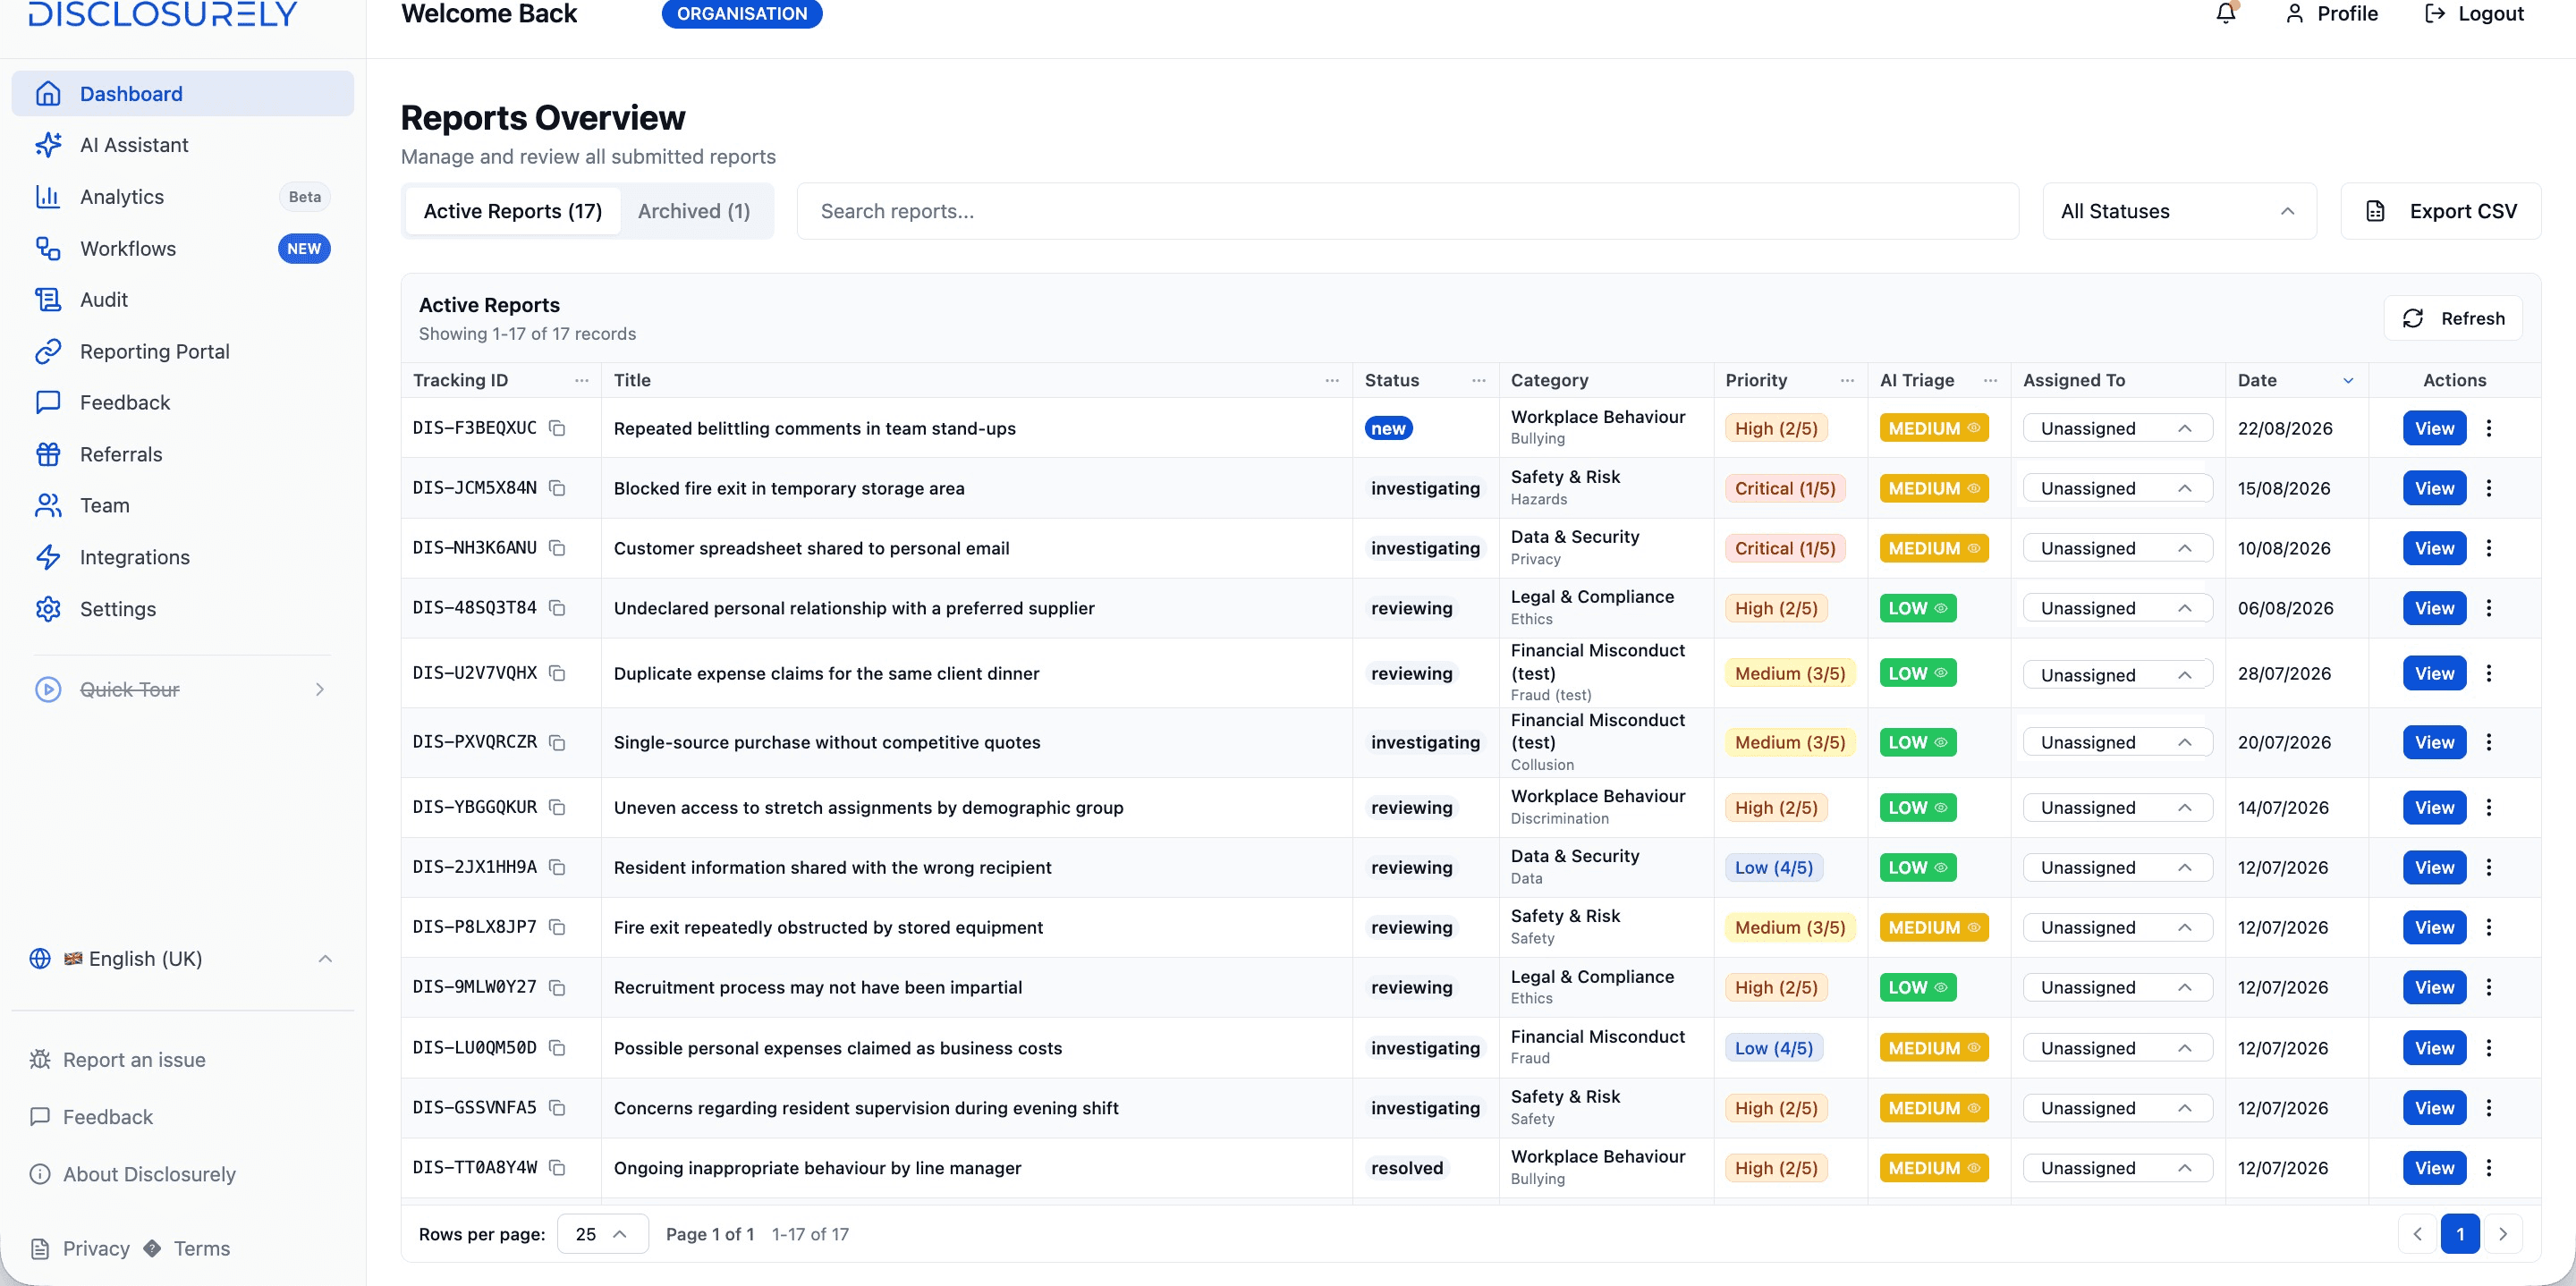Open the notifications bell icon
The height and width of the screenshot is (1286, 2576).
coord(2225,13)
